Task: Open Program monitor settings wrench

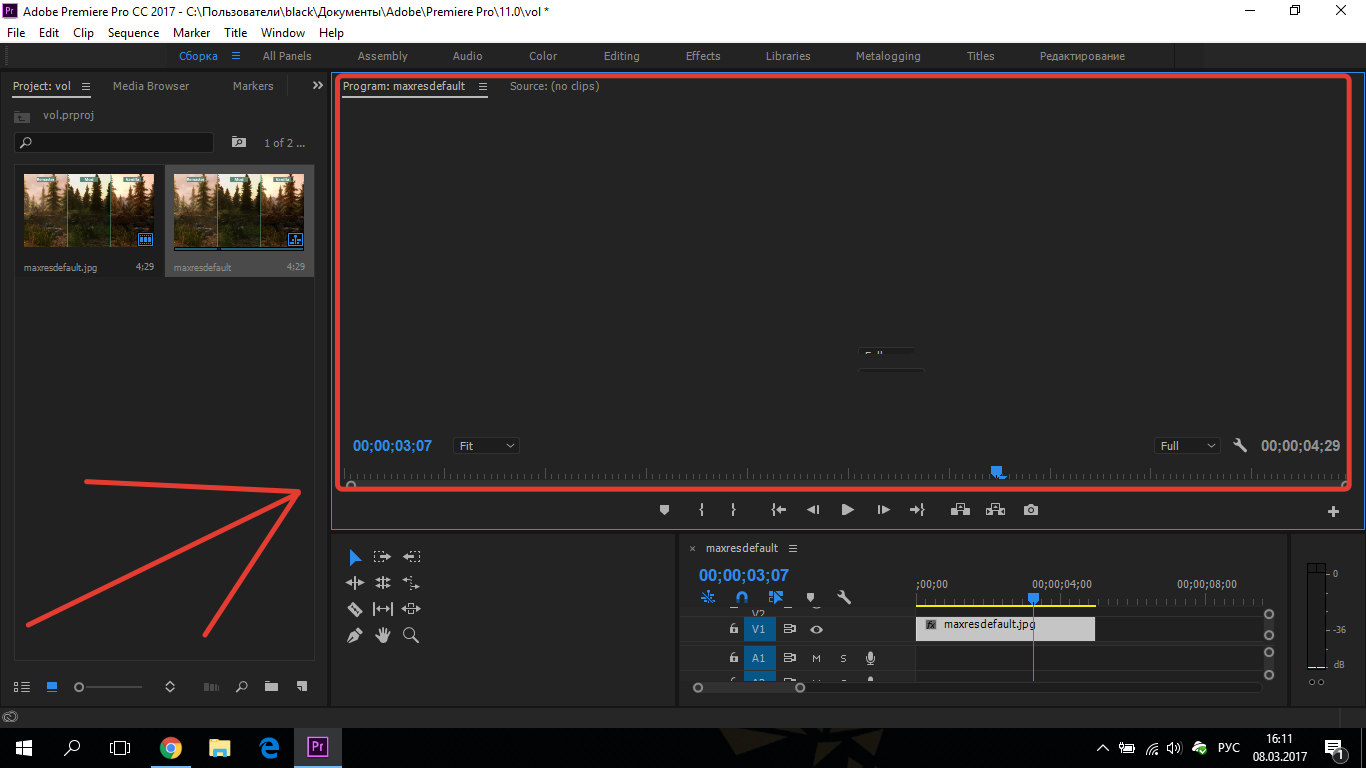Action: coord(1240,446)
